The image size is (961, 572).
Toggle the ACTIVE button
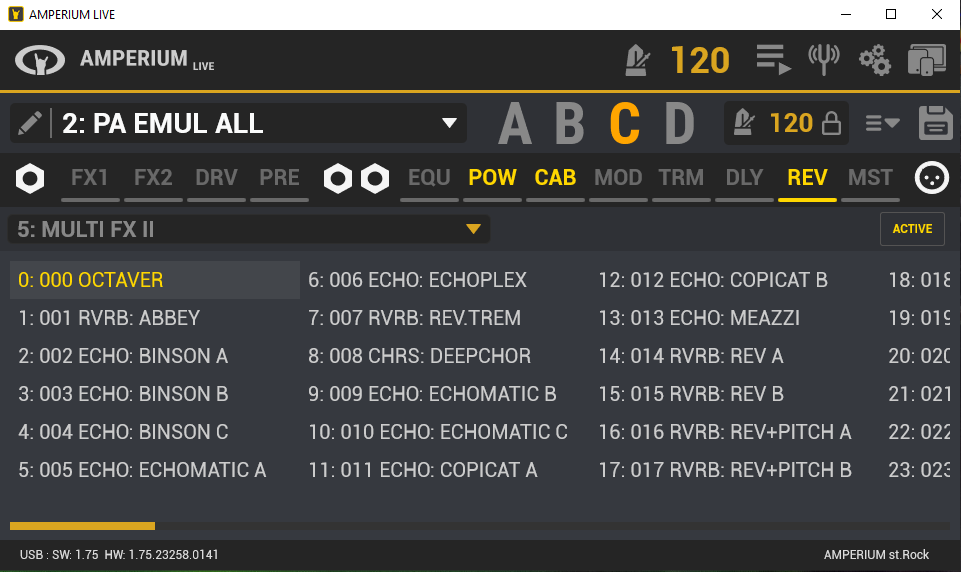click(x=912, y=229)
